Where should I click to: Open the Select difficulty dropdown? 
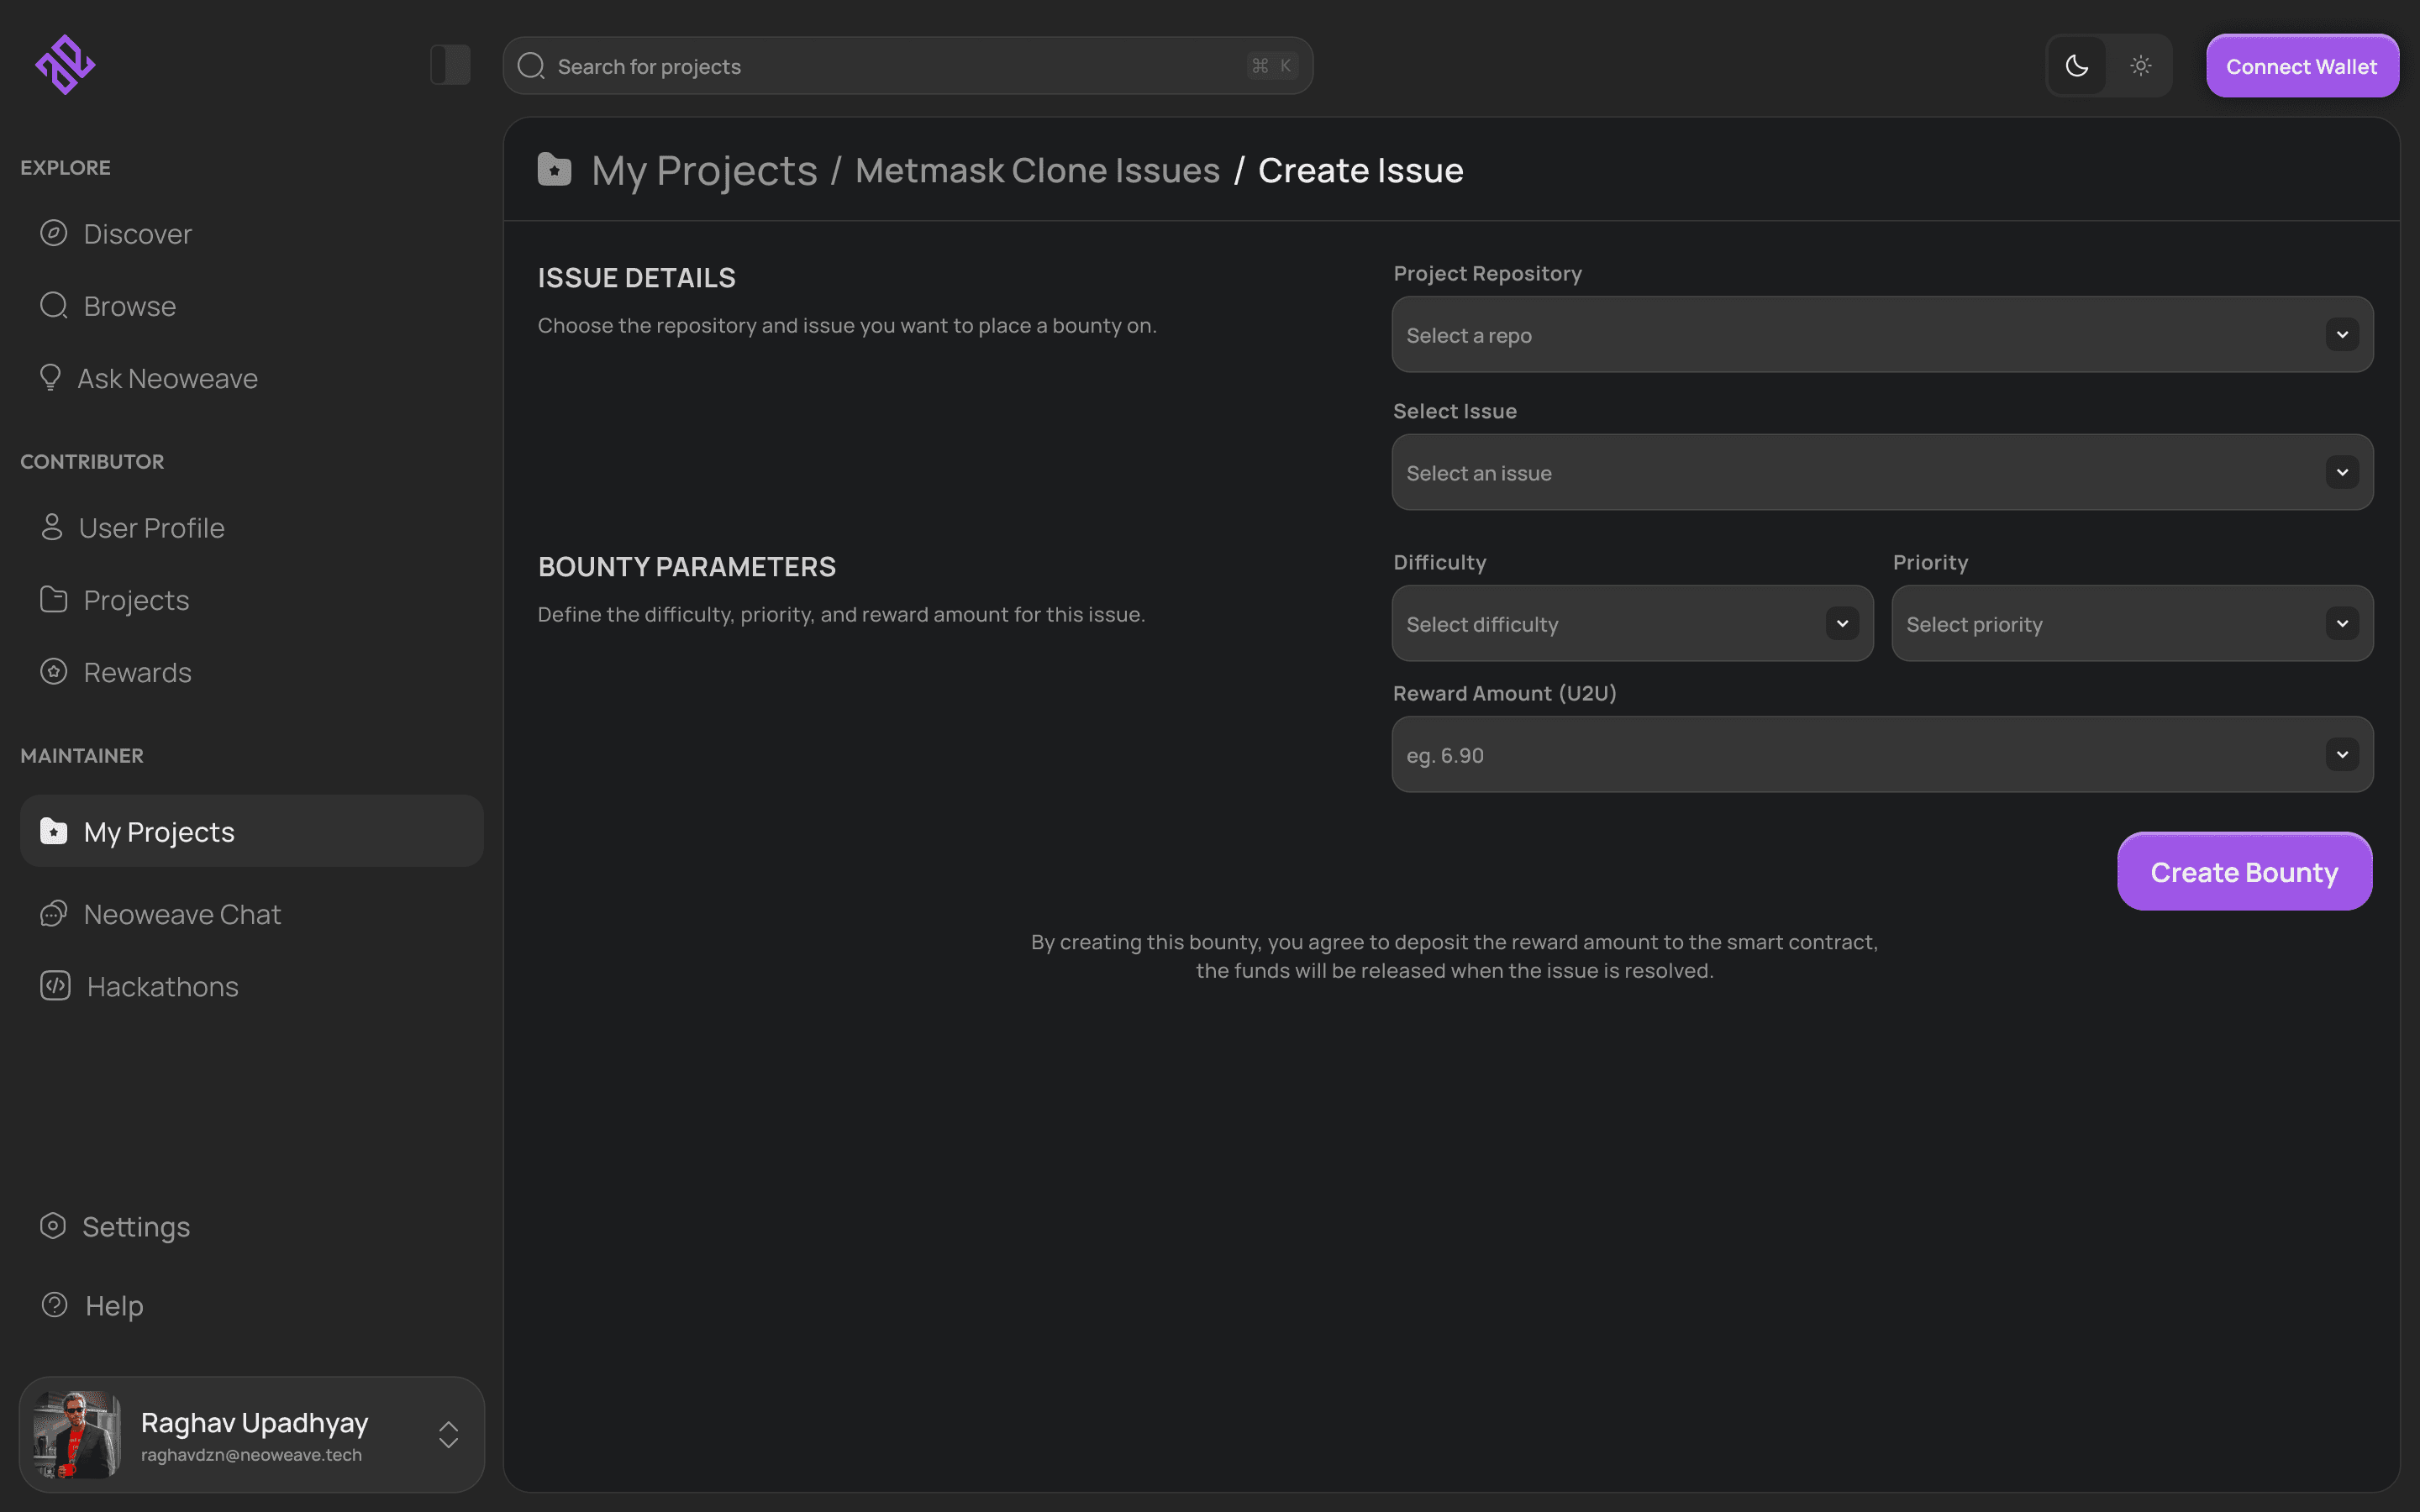pyautogui.click(x=1632, y=624)
